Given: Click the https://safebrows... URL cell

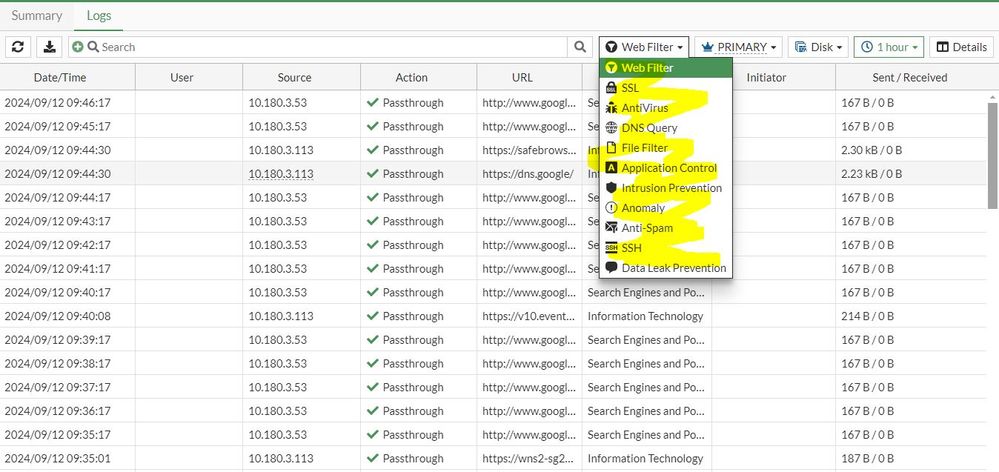Looking at the screenshot, I should (529, 150).
